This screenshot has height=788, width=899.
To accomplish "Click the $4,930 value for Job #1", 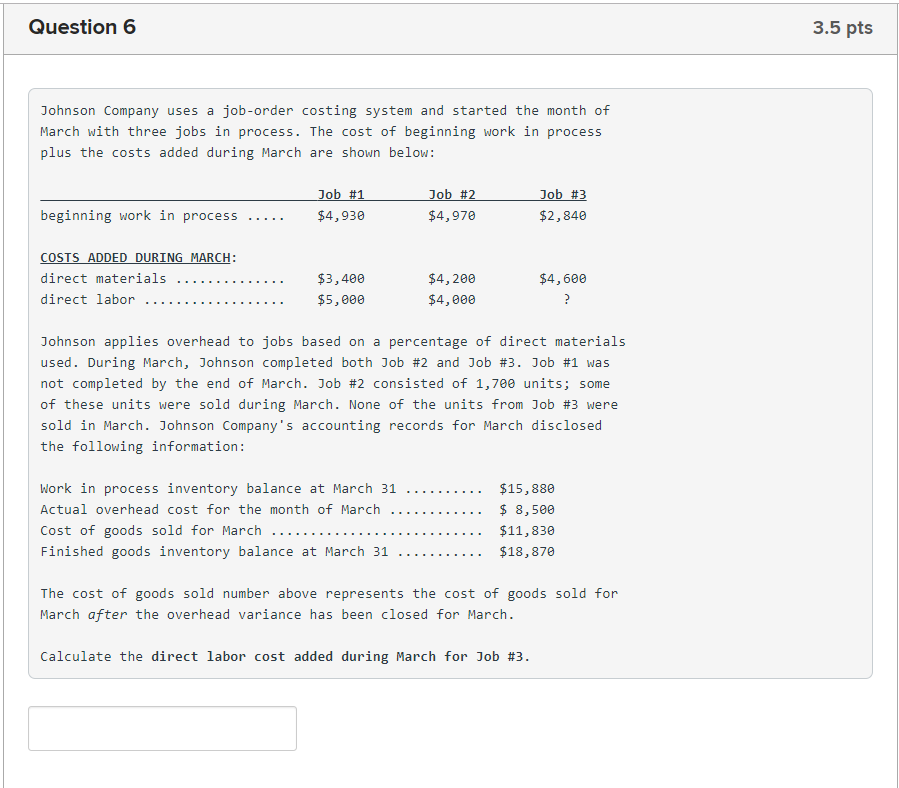I will click(x=343, y=215).
